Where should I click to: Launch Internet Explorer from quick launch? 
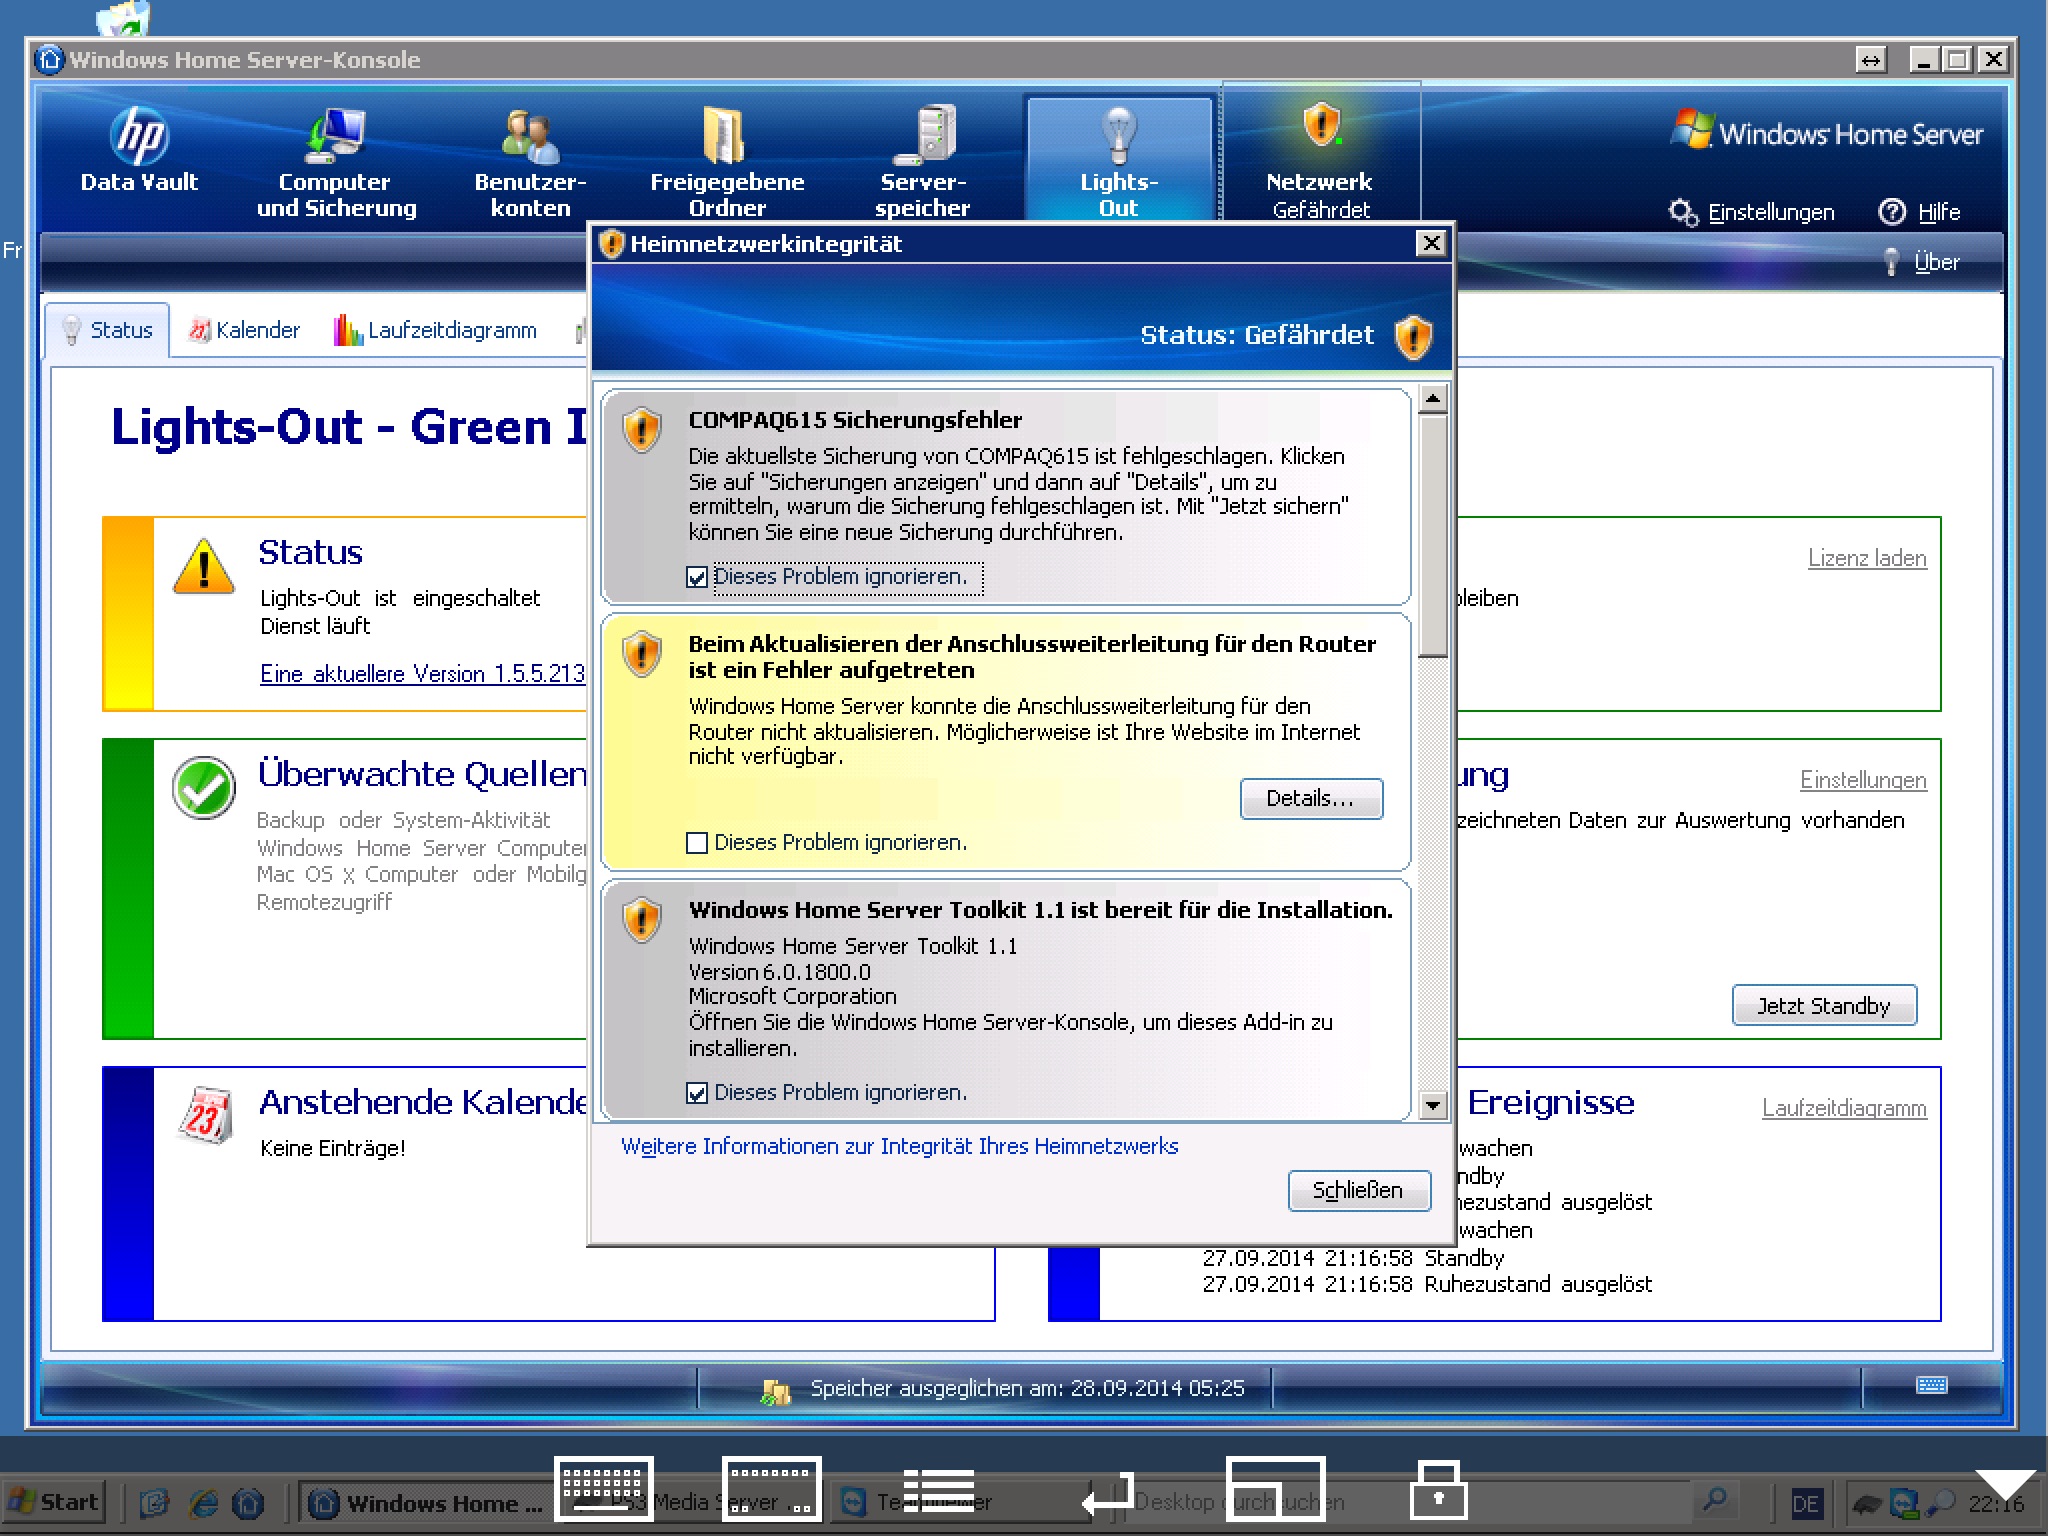click(204, 1502)
